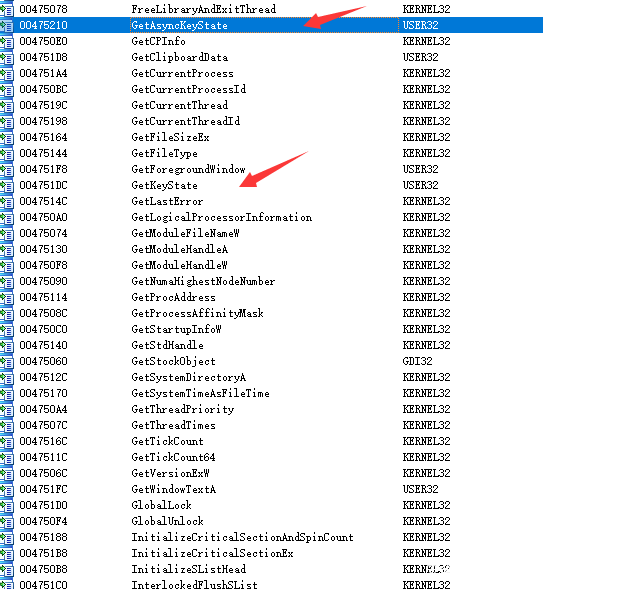
Task: Click the import icon beside GetForegroundWindow
Action: (7, 170)
